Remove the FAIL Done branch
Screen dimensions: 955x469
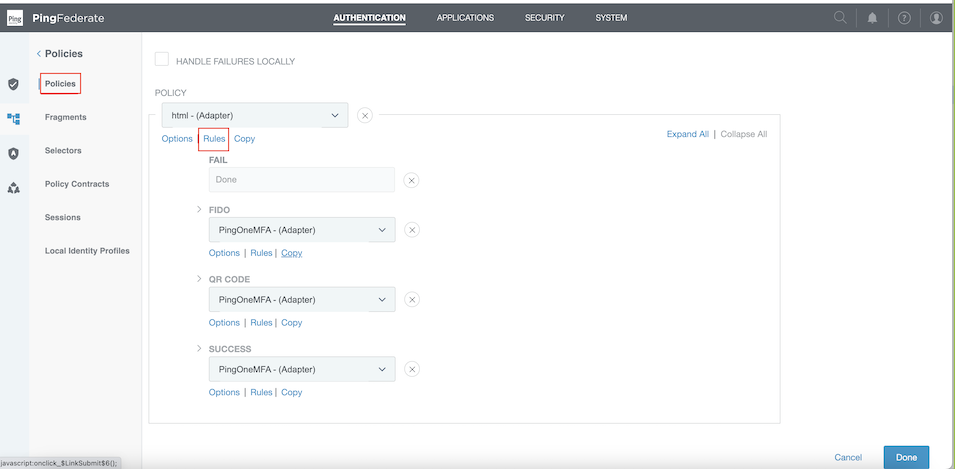coord(412,180)
